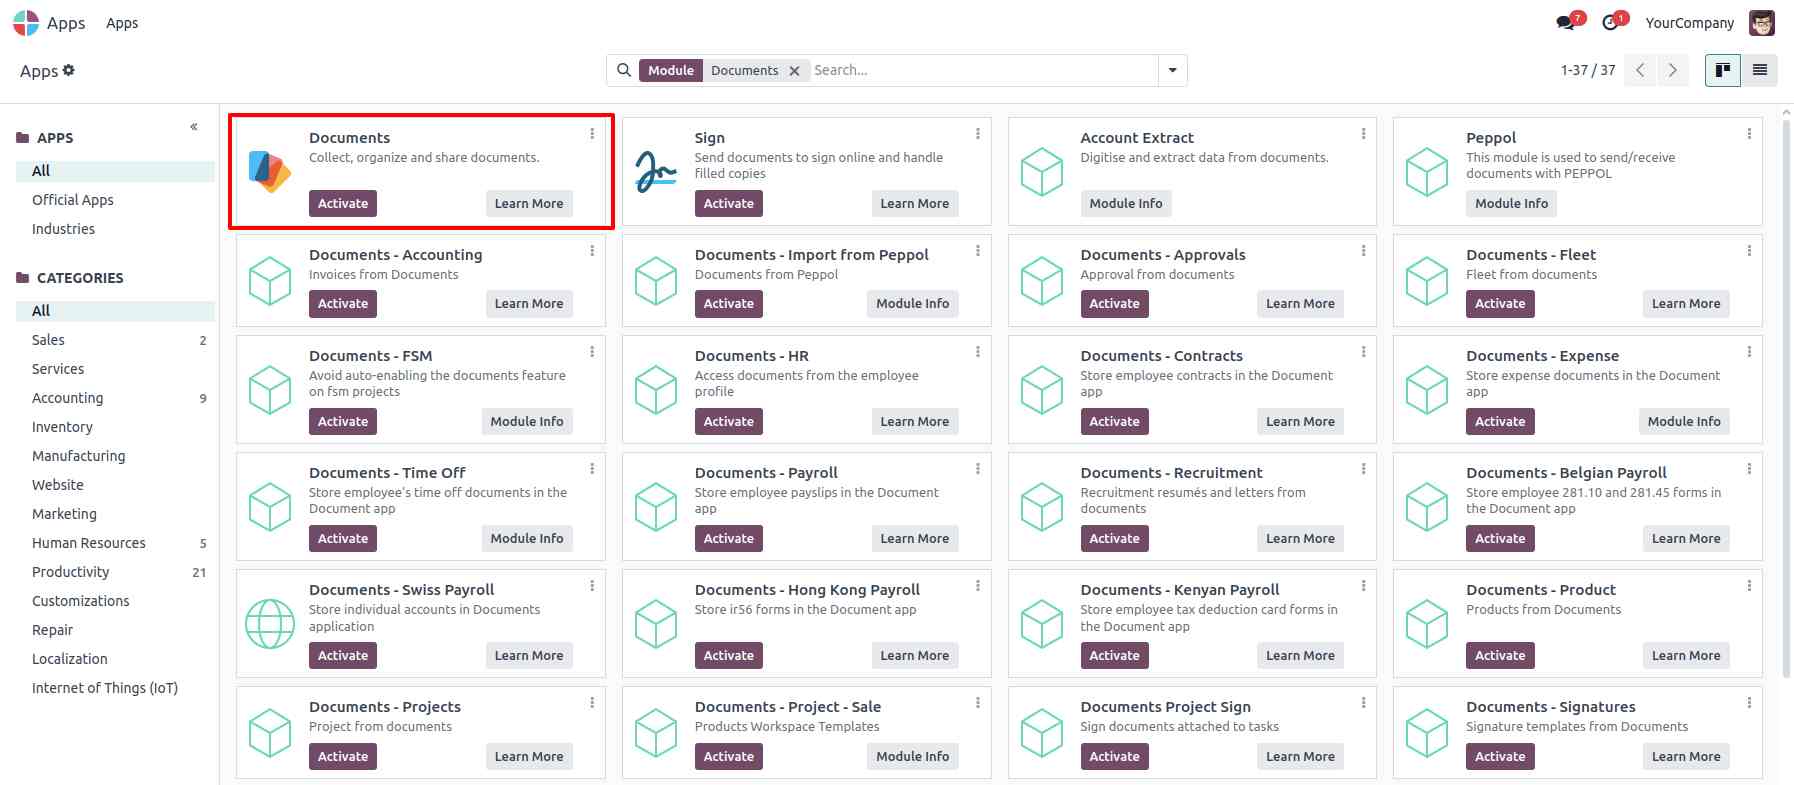1794x785 pixels.
Task: Open kebab menu on Documents - Recruitment card
Action: (x=1363, y=469)
